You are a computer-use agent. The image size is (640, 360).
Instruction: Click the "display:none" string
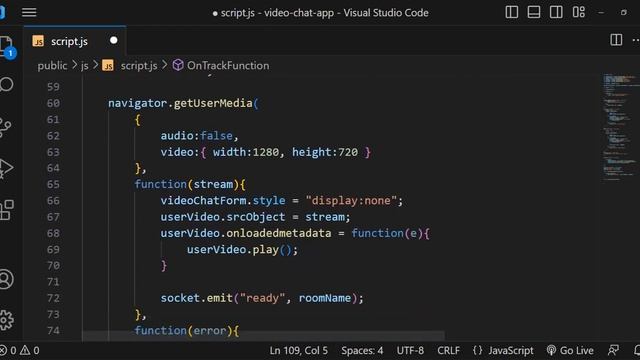click(351, 201)
